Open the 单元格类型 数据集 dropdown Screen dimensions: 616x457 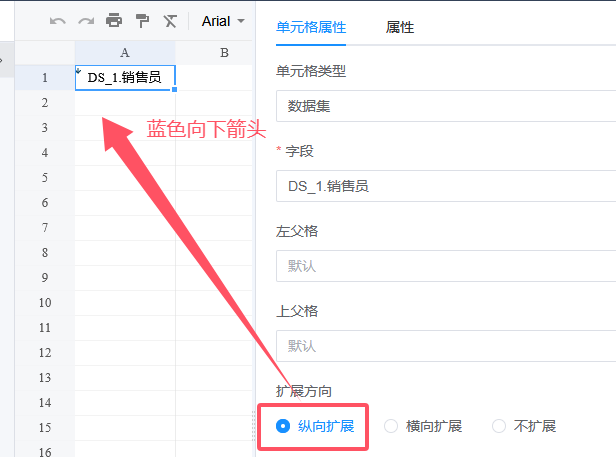pyautogui.click(x=445, y=106)
